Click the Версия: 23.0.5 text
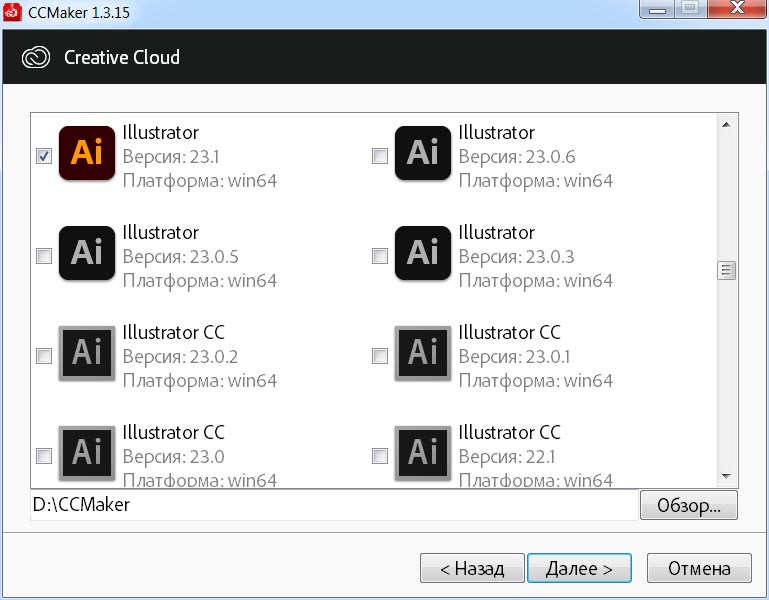 [x=180, y=257]
